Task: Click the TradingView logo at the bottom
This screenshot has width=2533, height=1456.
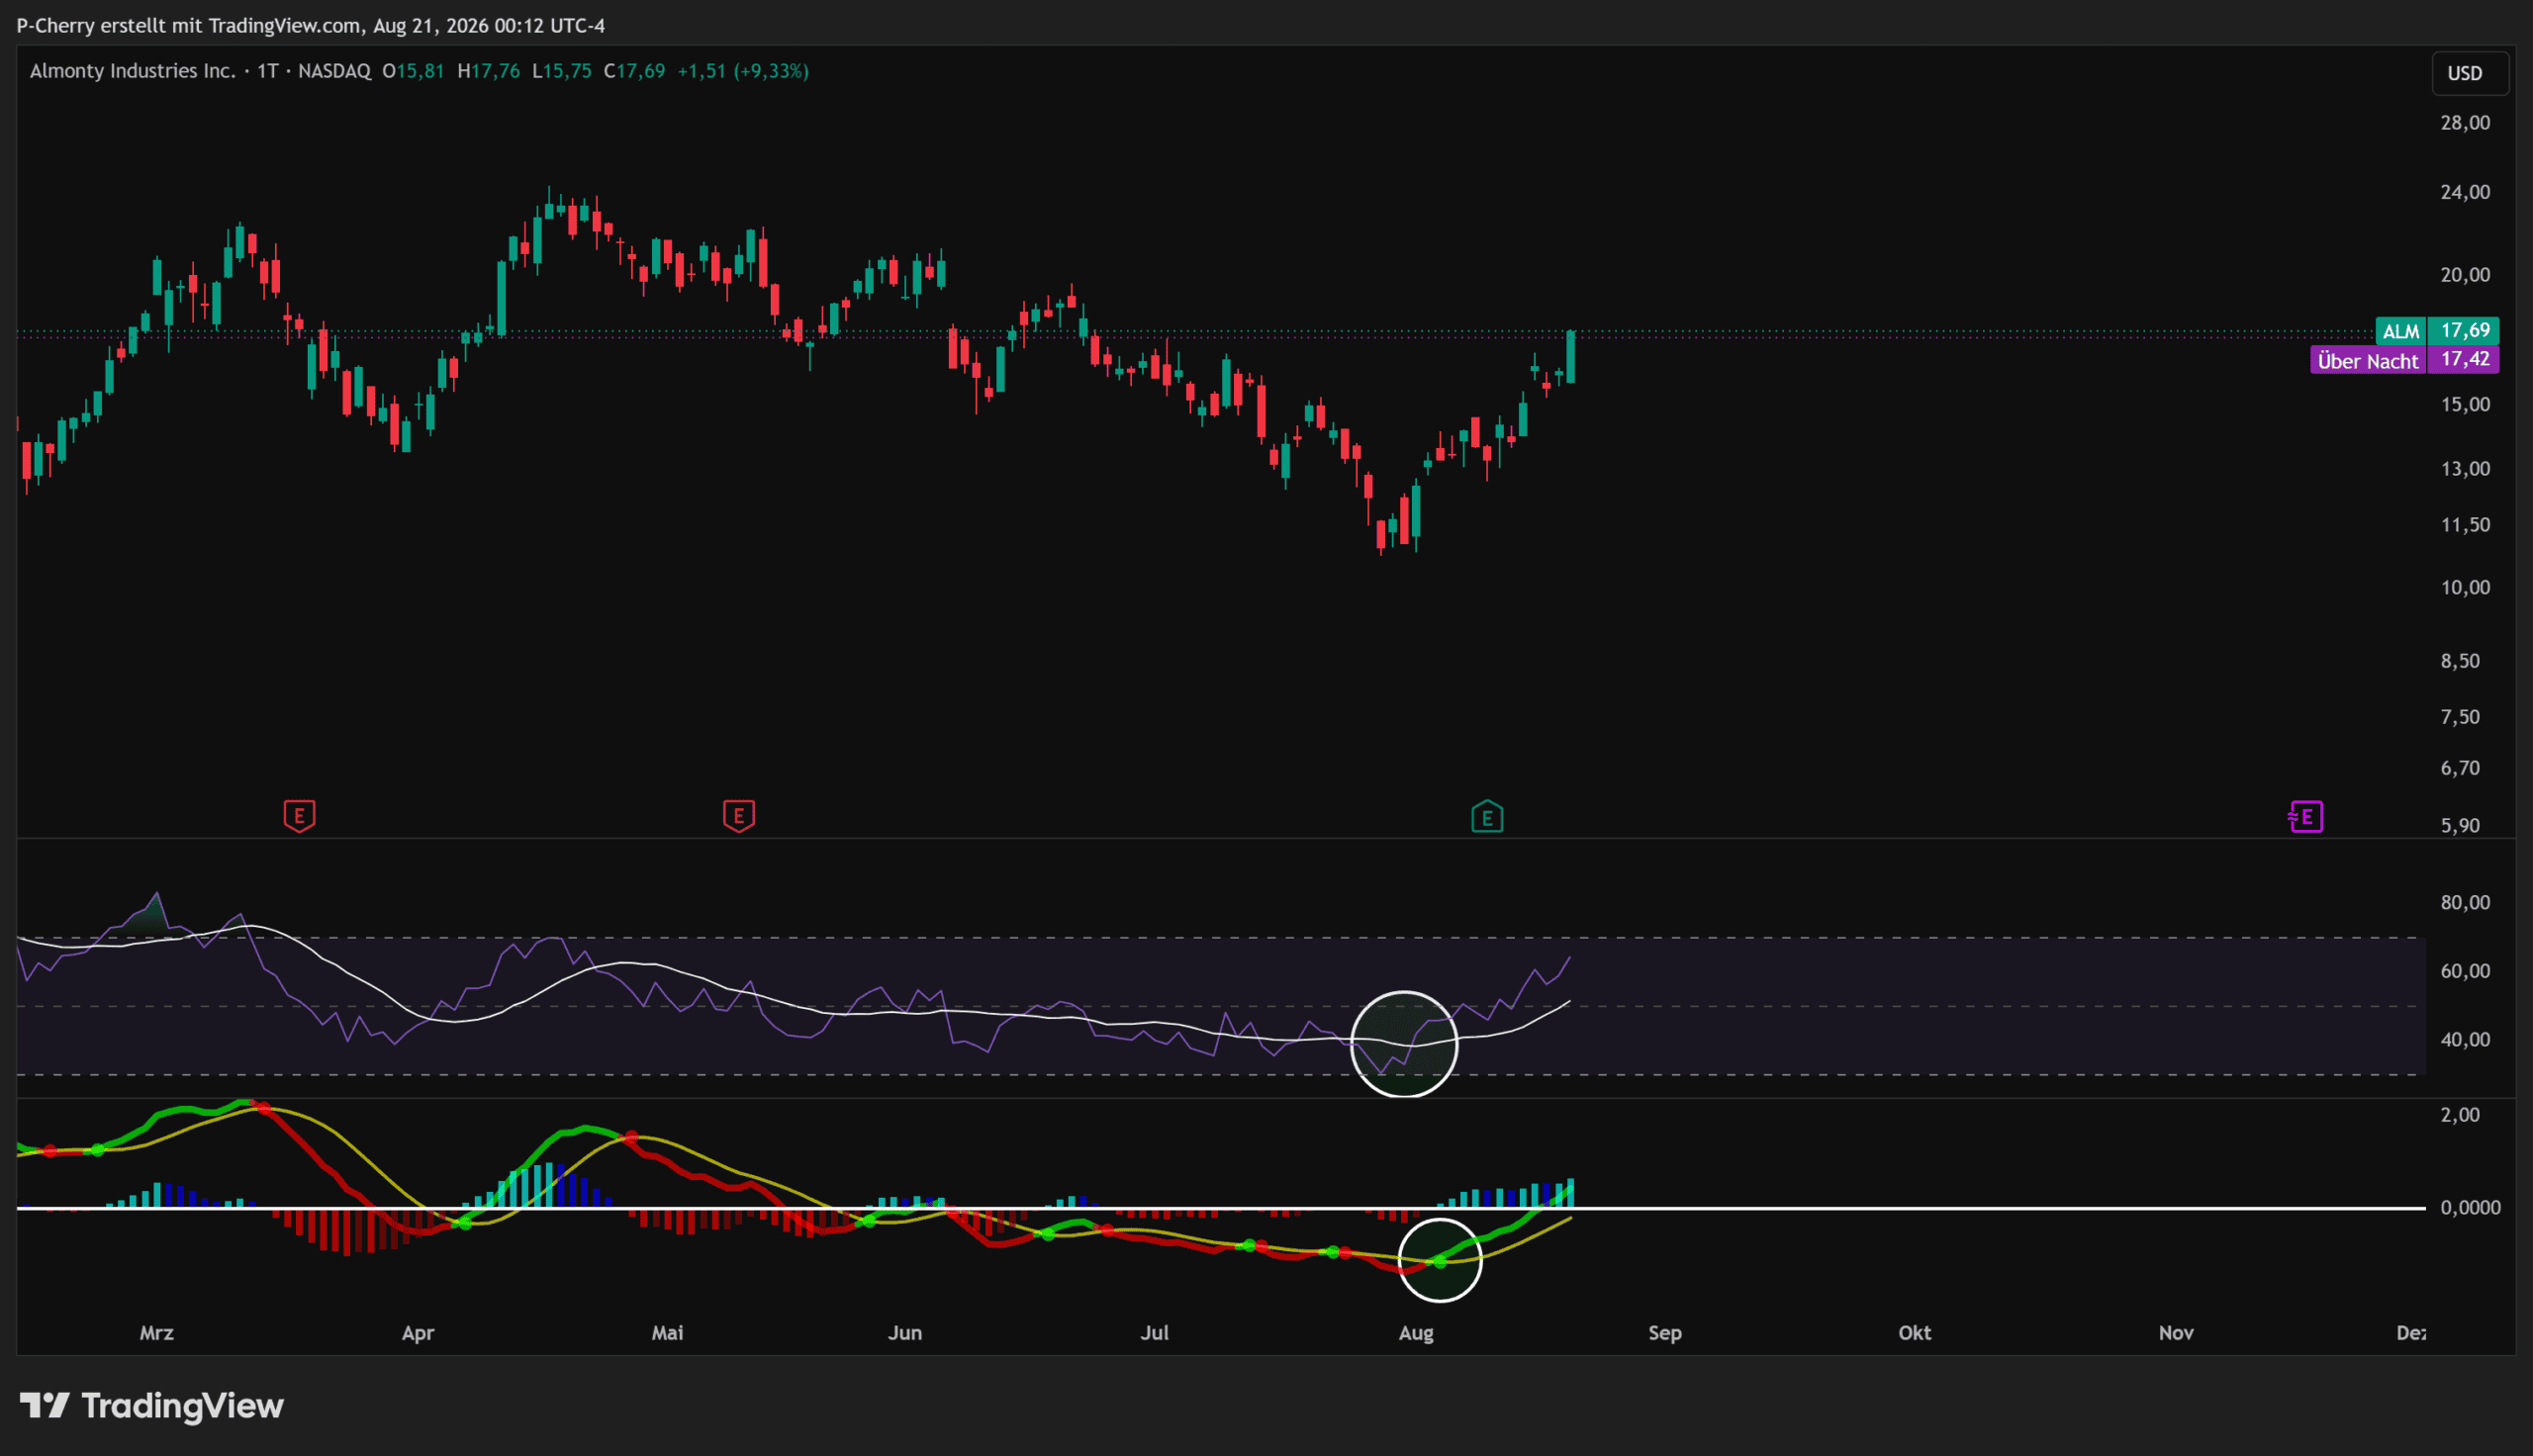Action: click(152, 1406)
